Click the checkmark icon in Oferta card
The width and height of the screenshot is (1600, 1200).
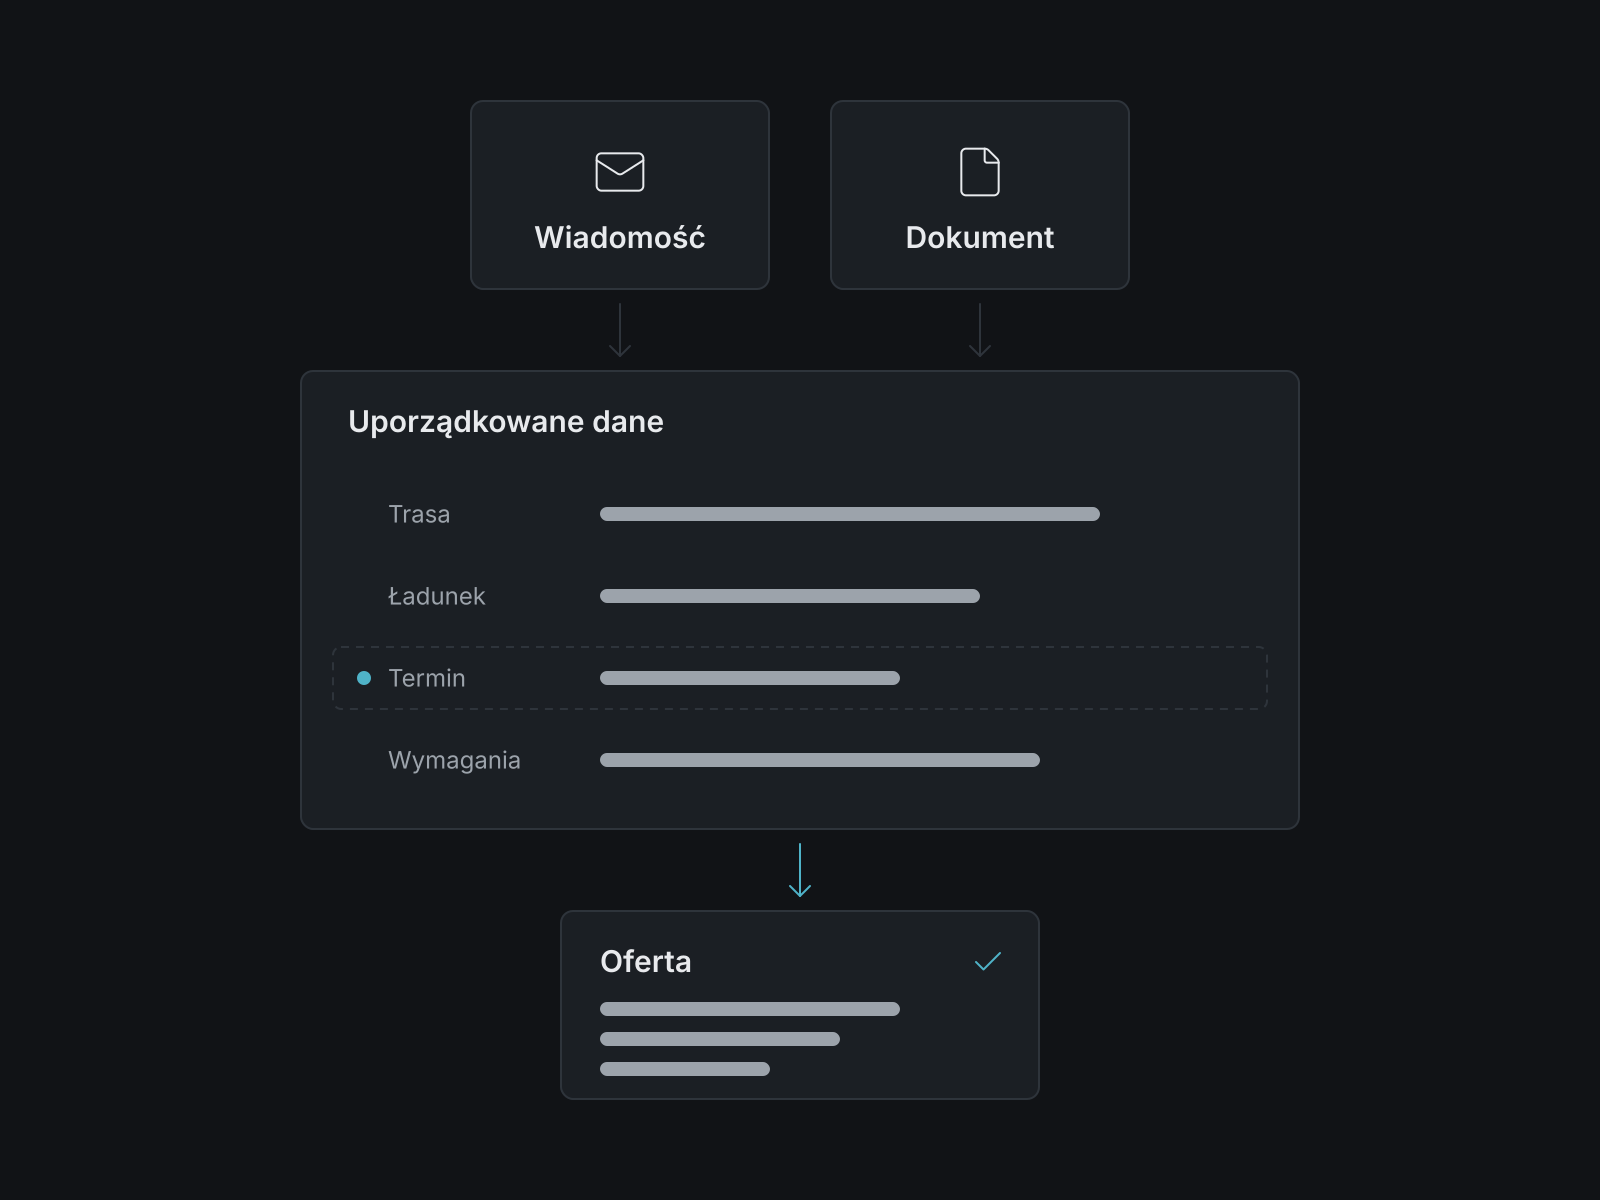tap(988, 961)
